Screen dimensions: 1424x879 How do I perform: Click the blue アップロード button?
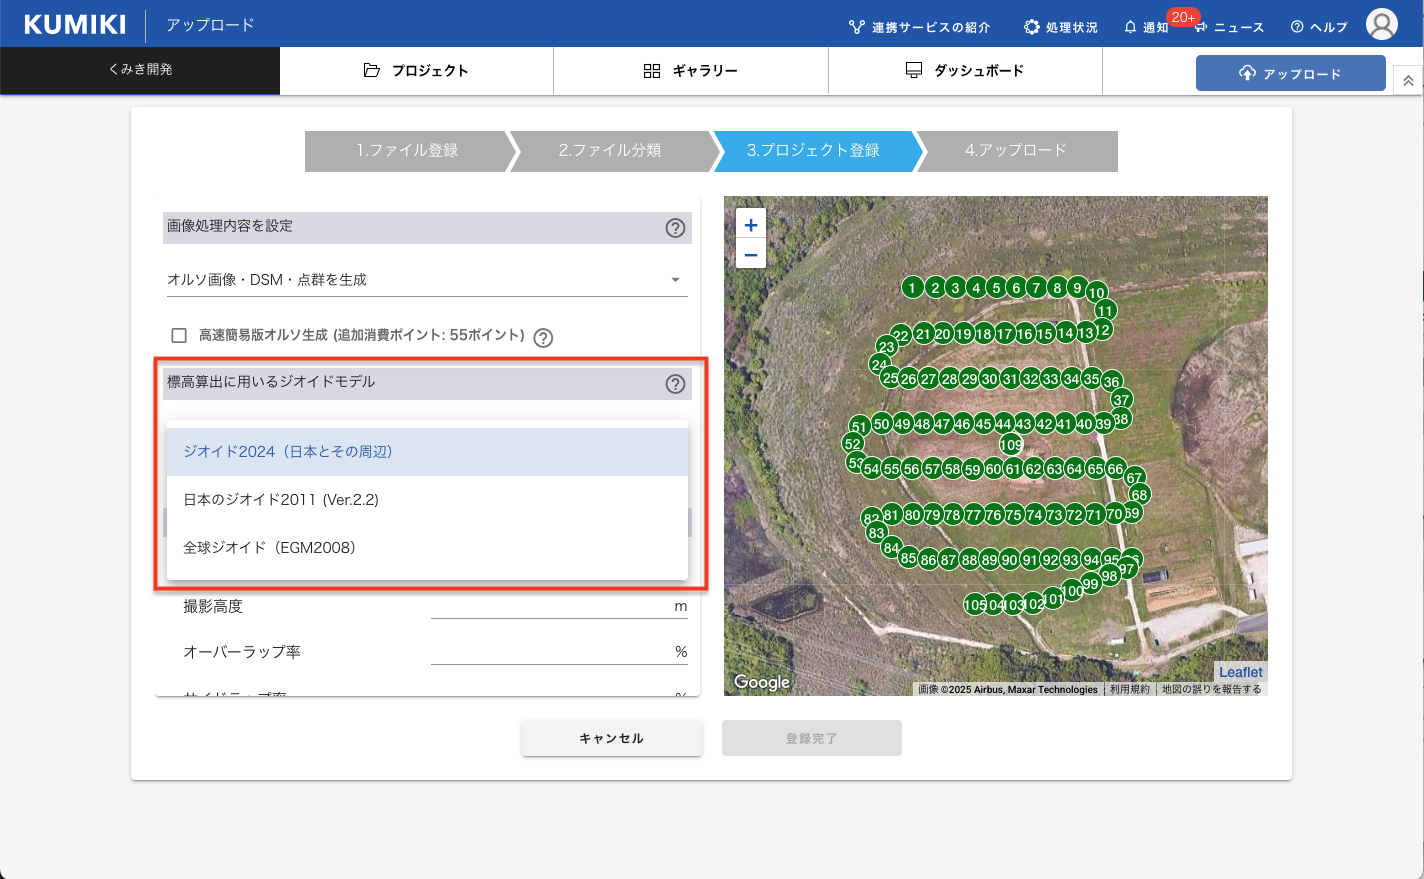pyautogui.click(x=1290, y=73)
